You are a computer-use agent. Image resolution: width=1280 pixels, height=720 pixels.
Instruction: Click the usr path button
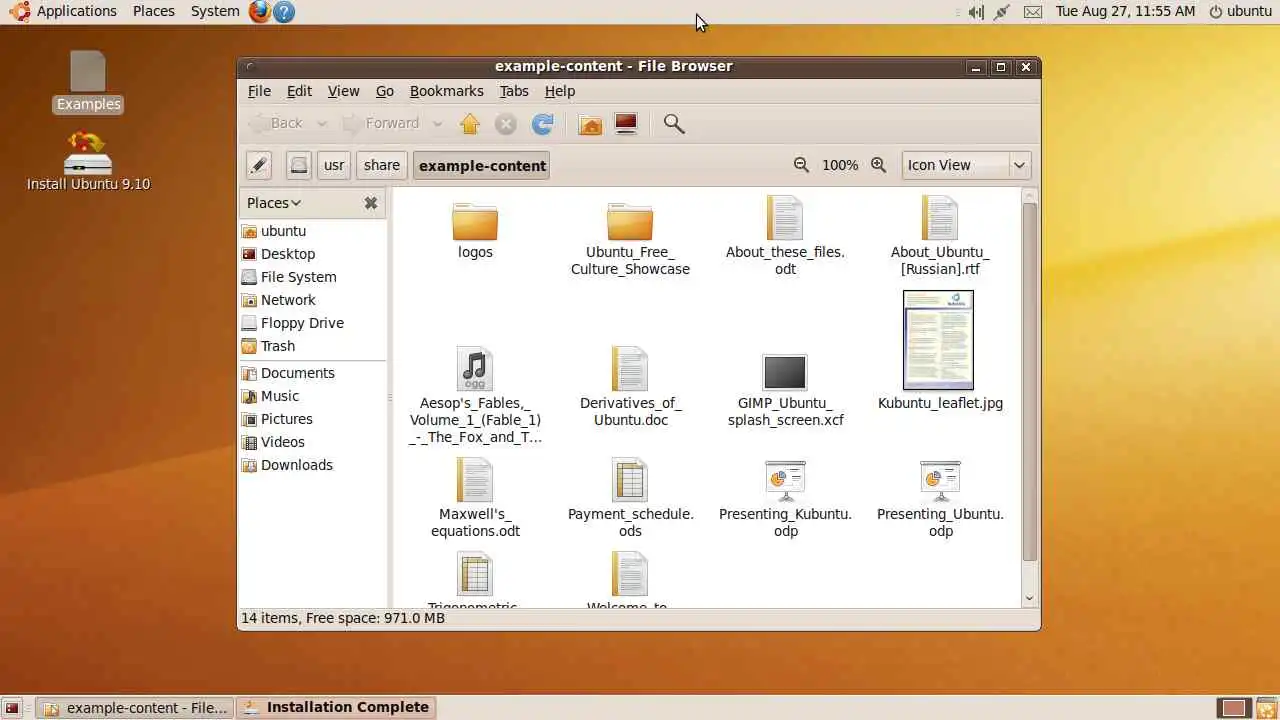coord(334,165)
